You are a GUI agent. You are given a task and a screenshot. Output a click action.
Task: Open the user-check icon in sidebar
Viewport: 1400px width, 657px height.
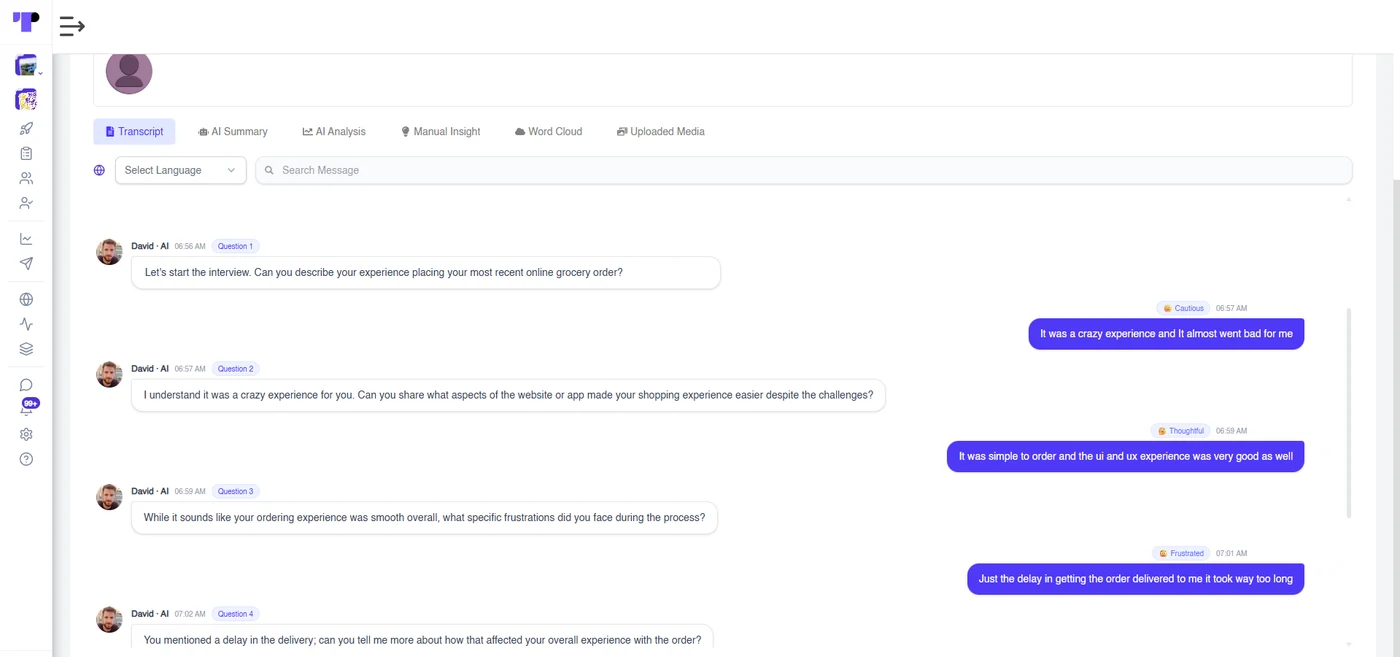[x=26, y=203]
